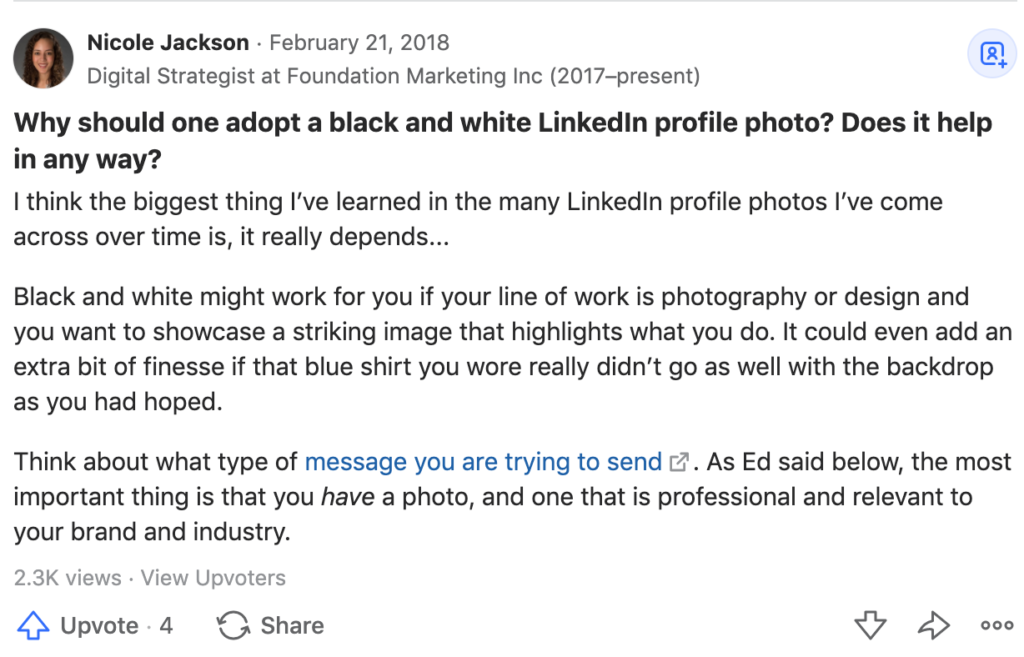Click the Digital Strategist at Foundation Marketing credential
This screenshot has height=657, width=1024.
(393, 76)
